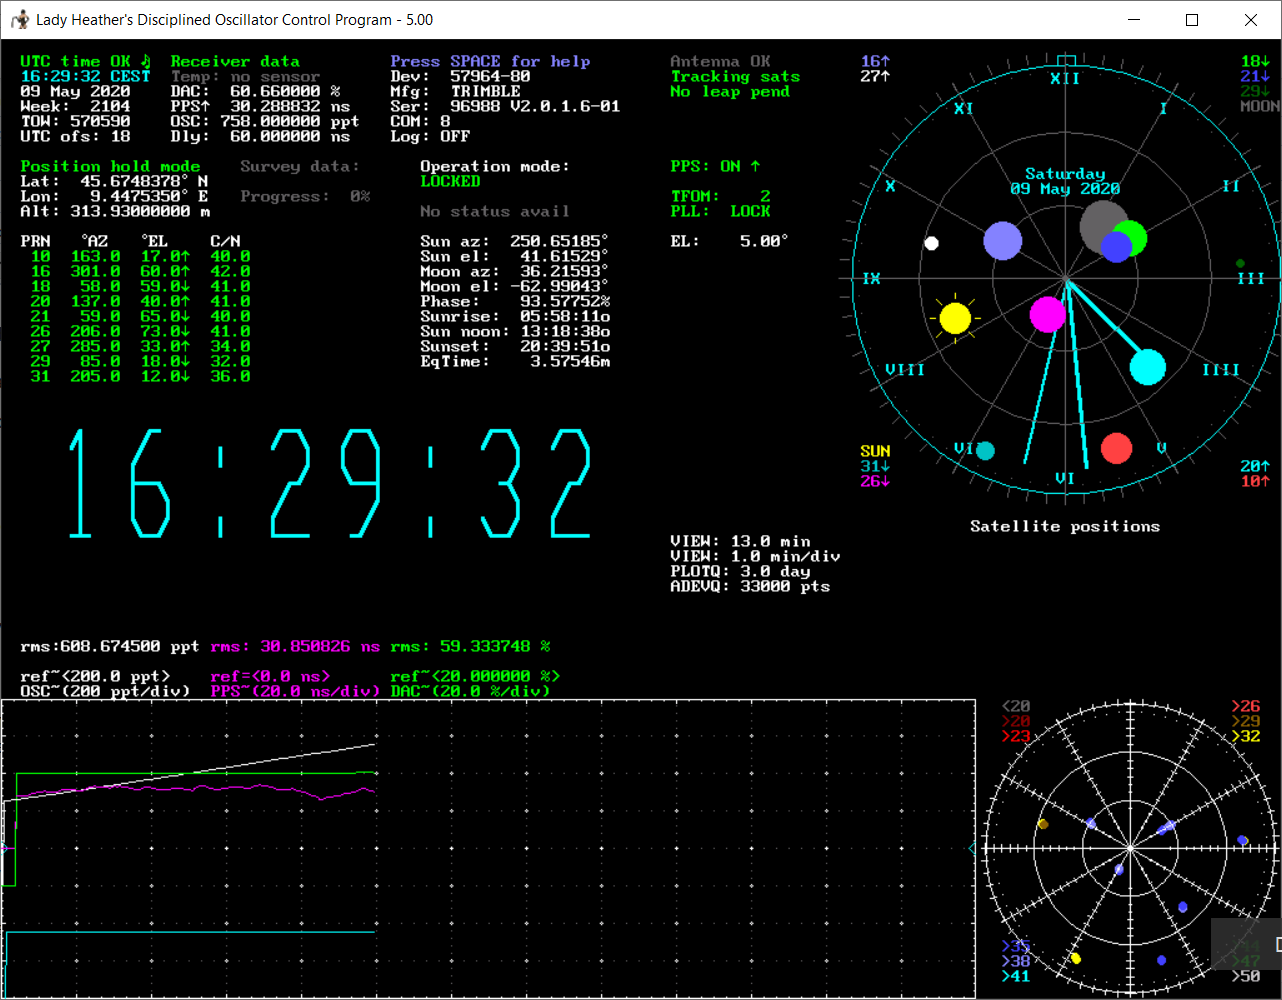This screenshot has height=1000, width=1282.
Task: Click the red PRN 10 satellite circle
Action: (x=1116, y=448)
